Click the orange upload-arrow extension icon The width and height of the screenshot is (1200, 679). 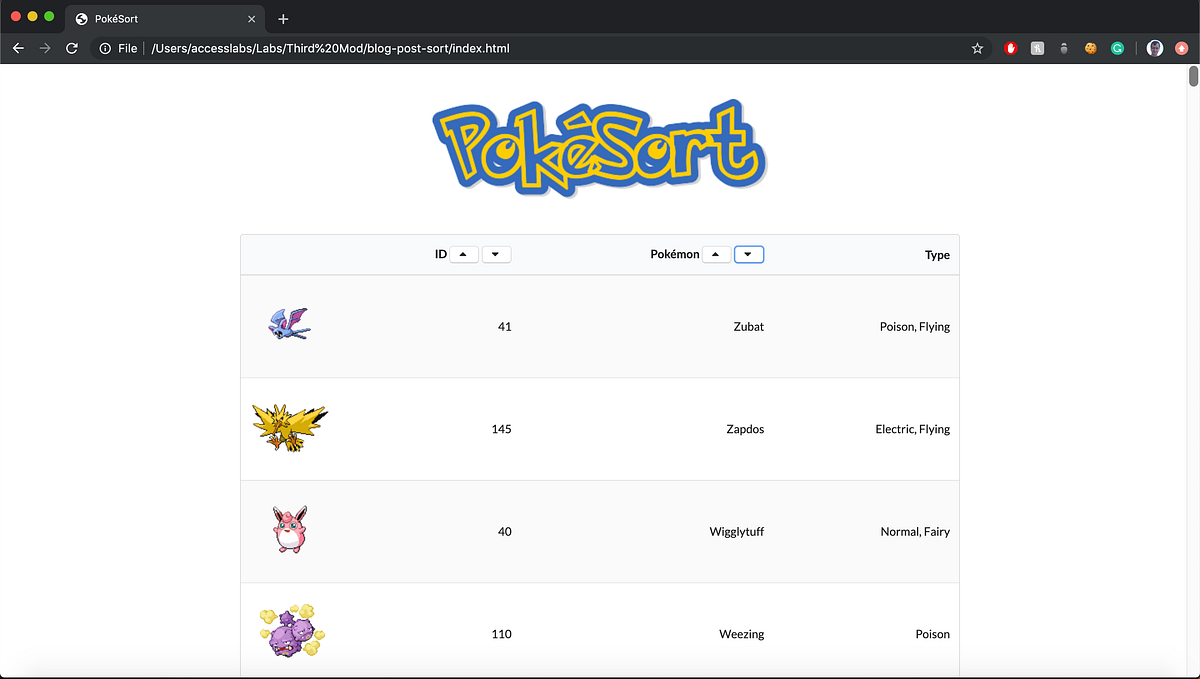(x=1182, y=47)
